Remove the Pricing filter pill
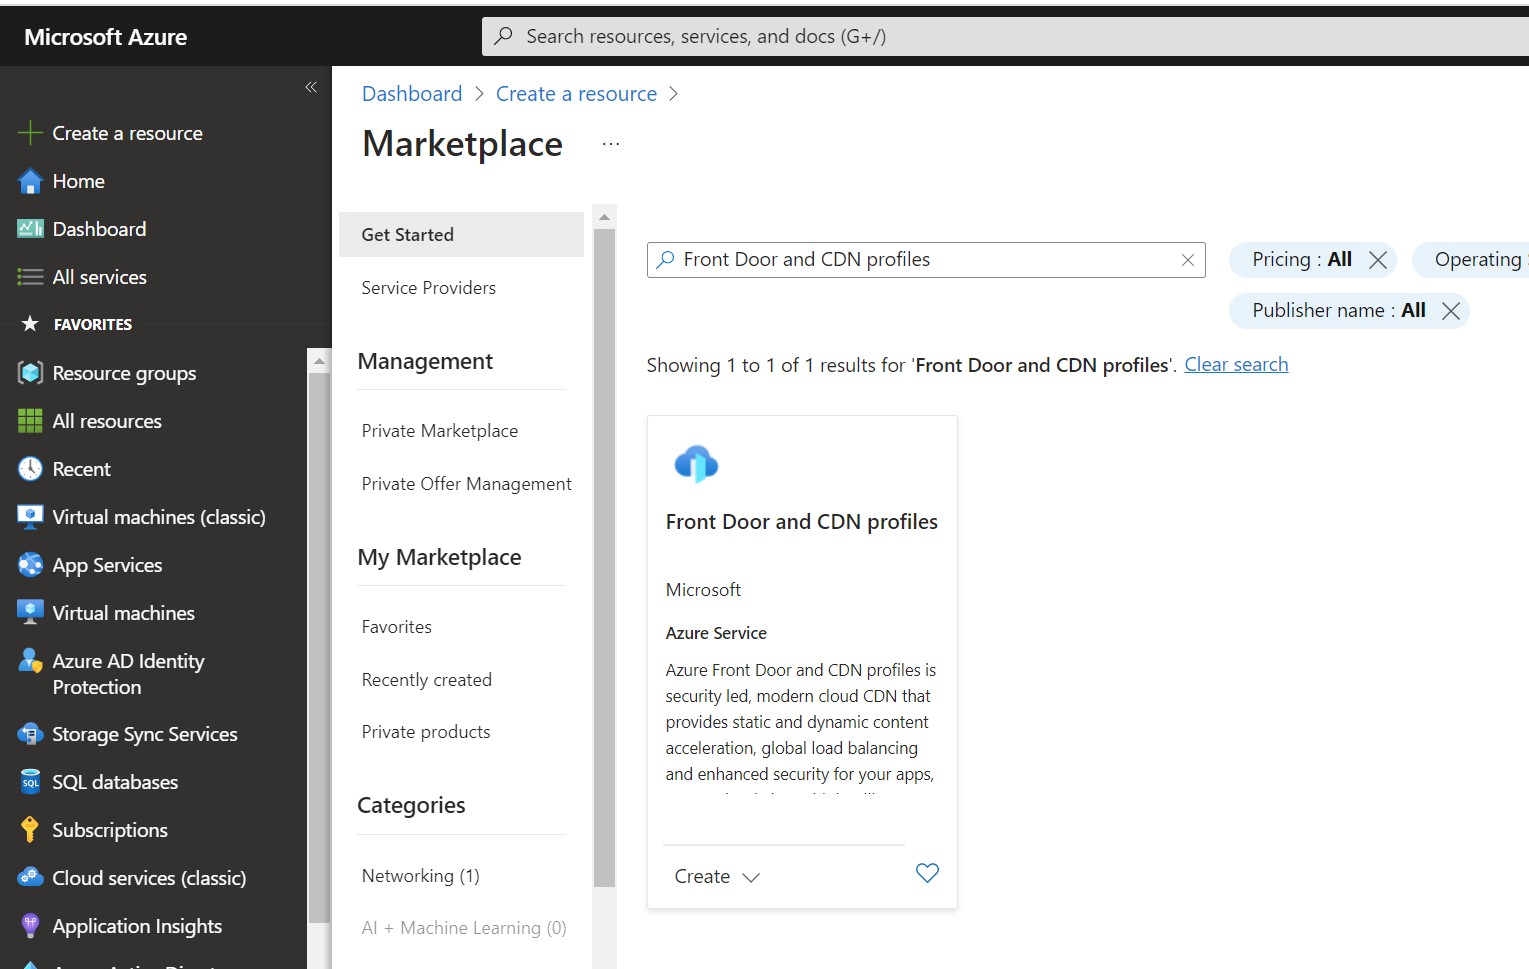 click(x=1377, y=260)
